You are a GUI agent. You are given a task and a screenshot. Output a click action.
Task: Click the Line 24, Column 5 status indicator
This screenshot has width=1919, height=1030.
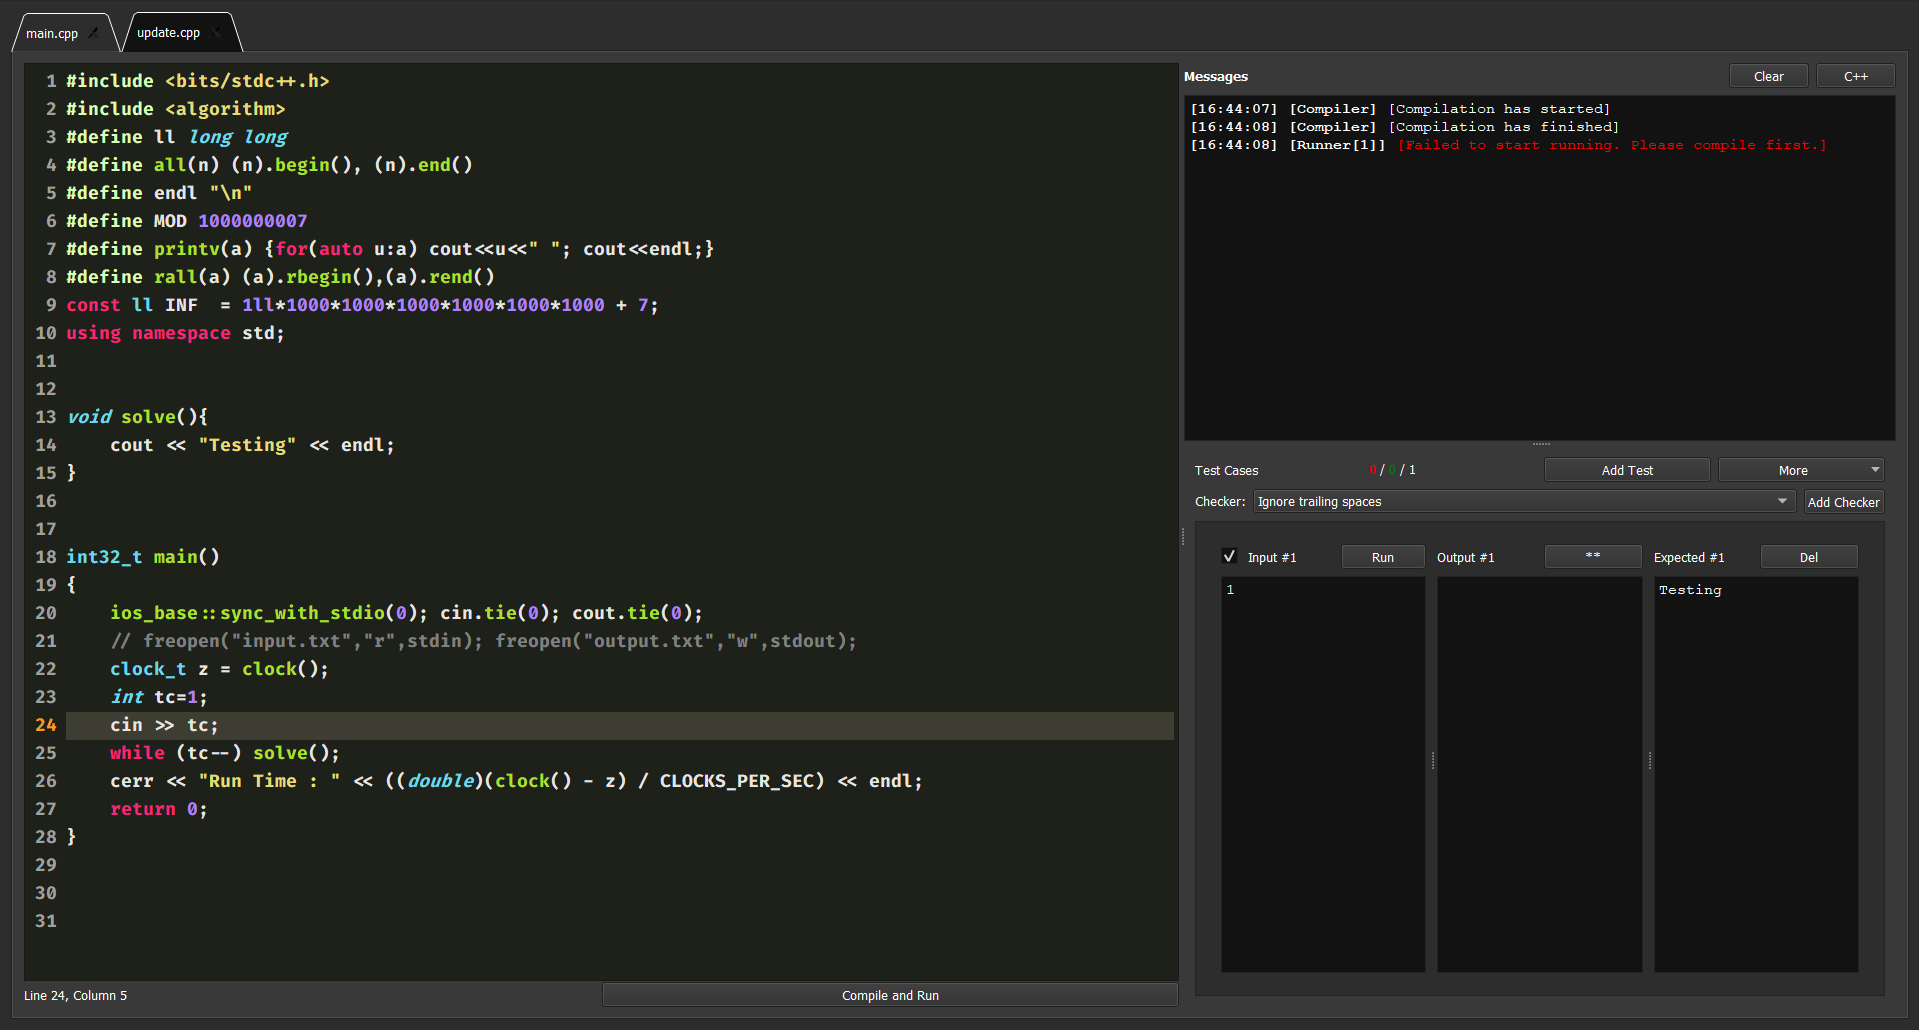pos(75,995)
